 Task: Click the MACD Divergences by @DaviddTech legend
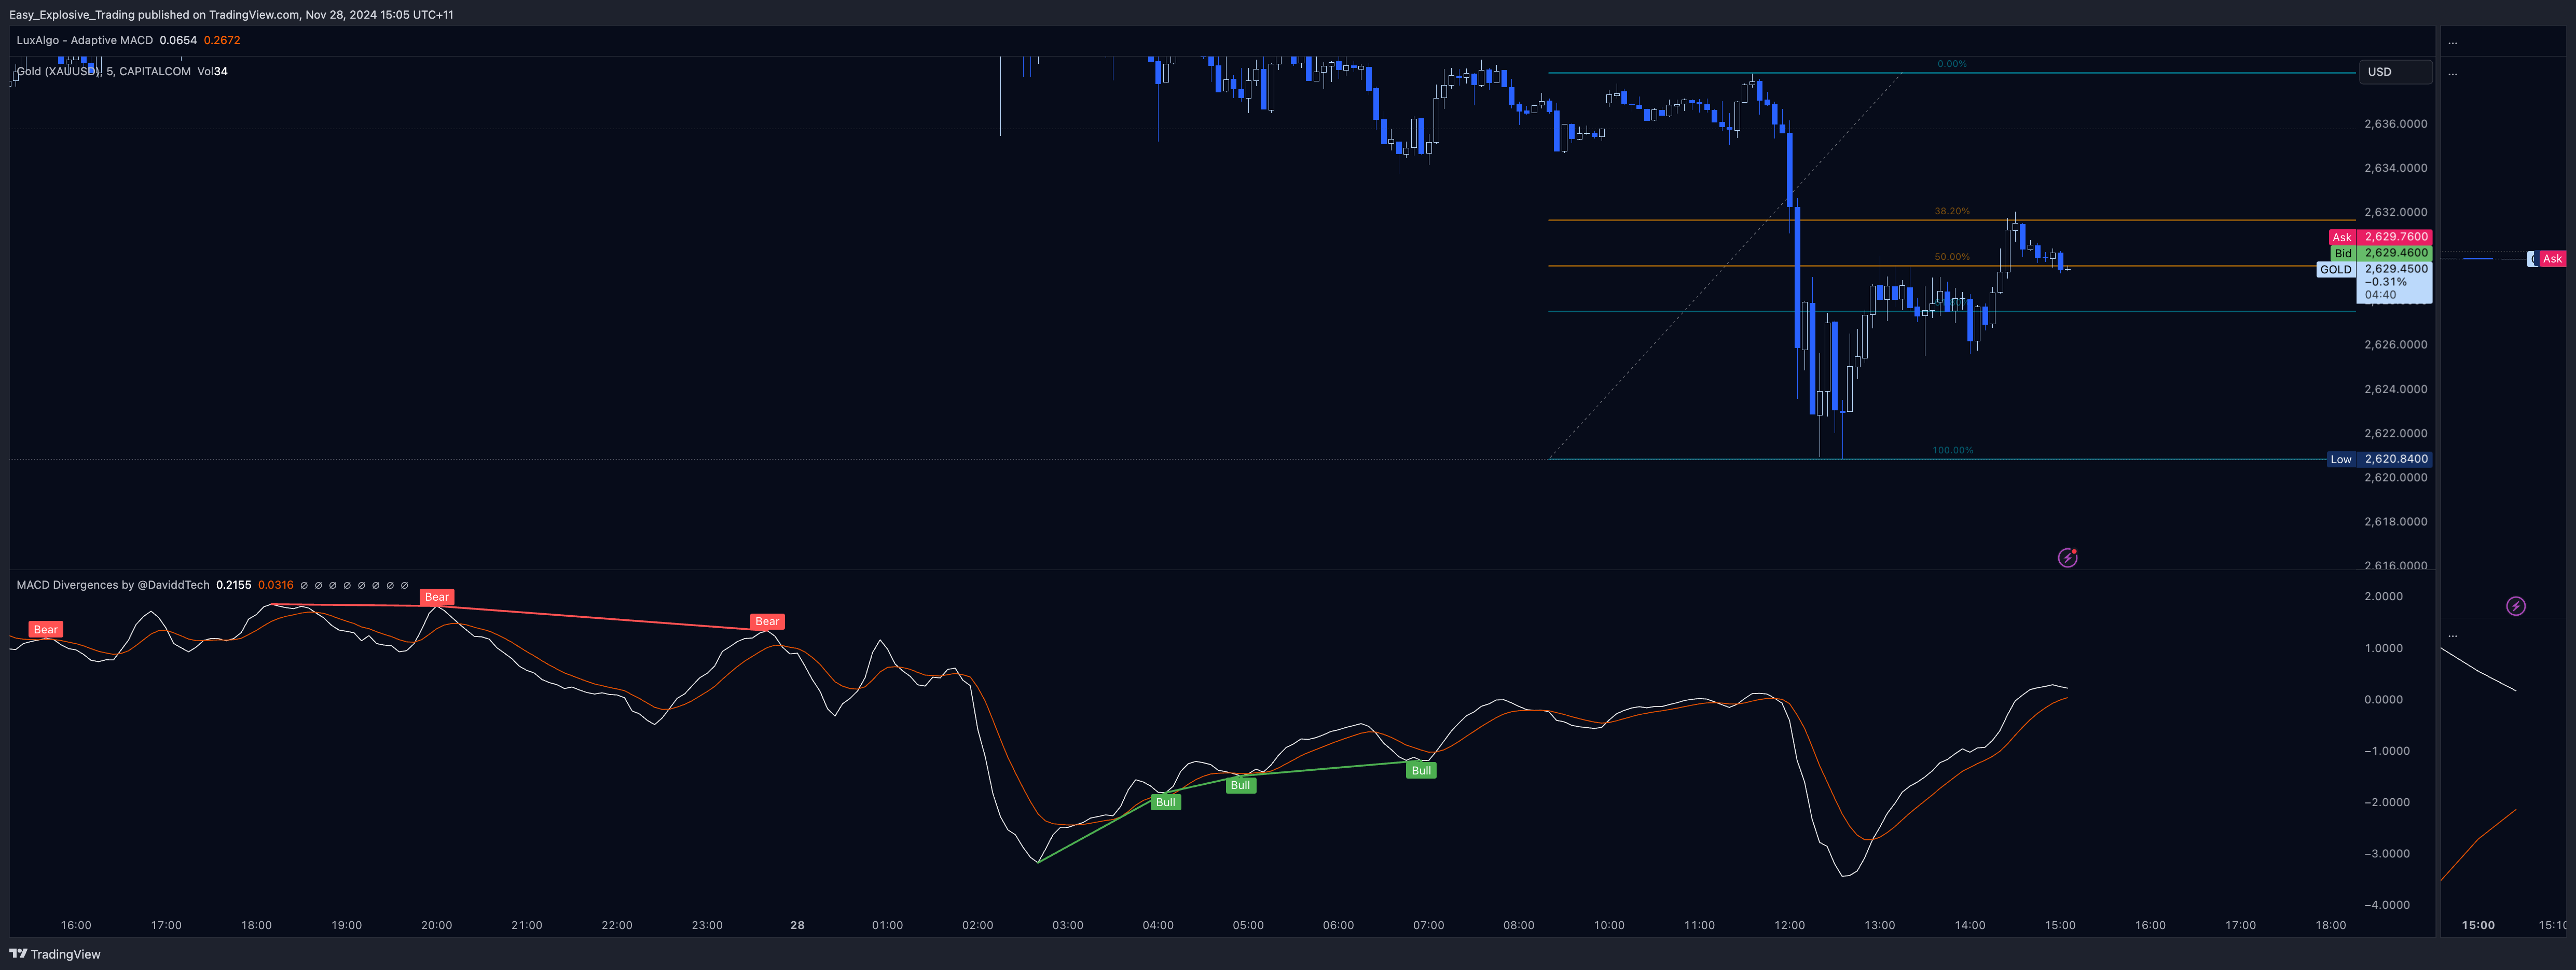click(x=113, y=585)
